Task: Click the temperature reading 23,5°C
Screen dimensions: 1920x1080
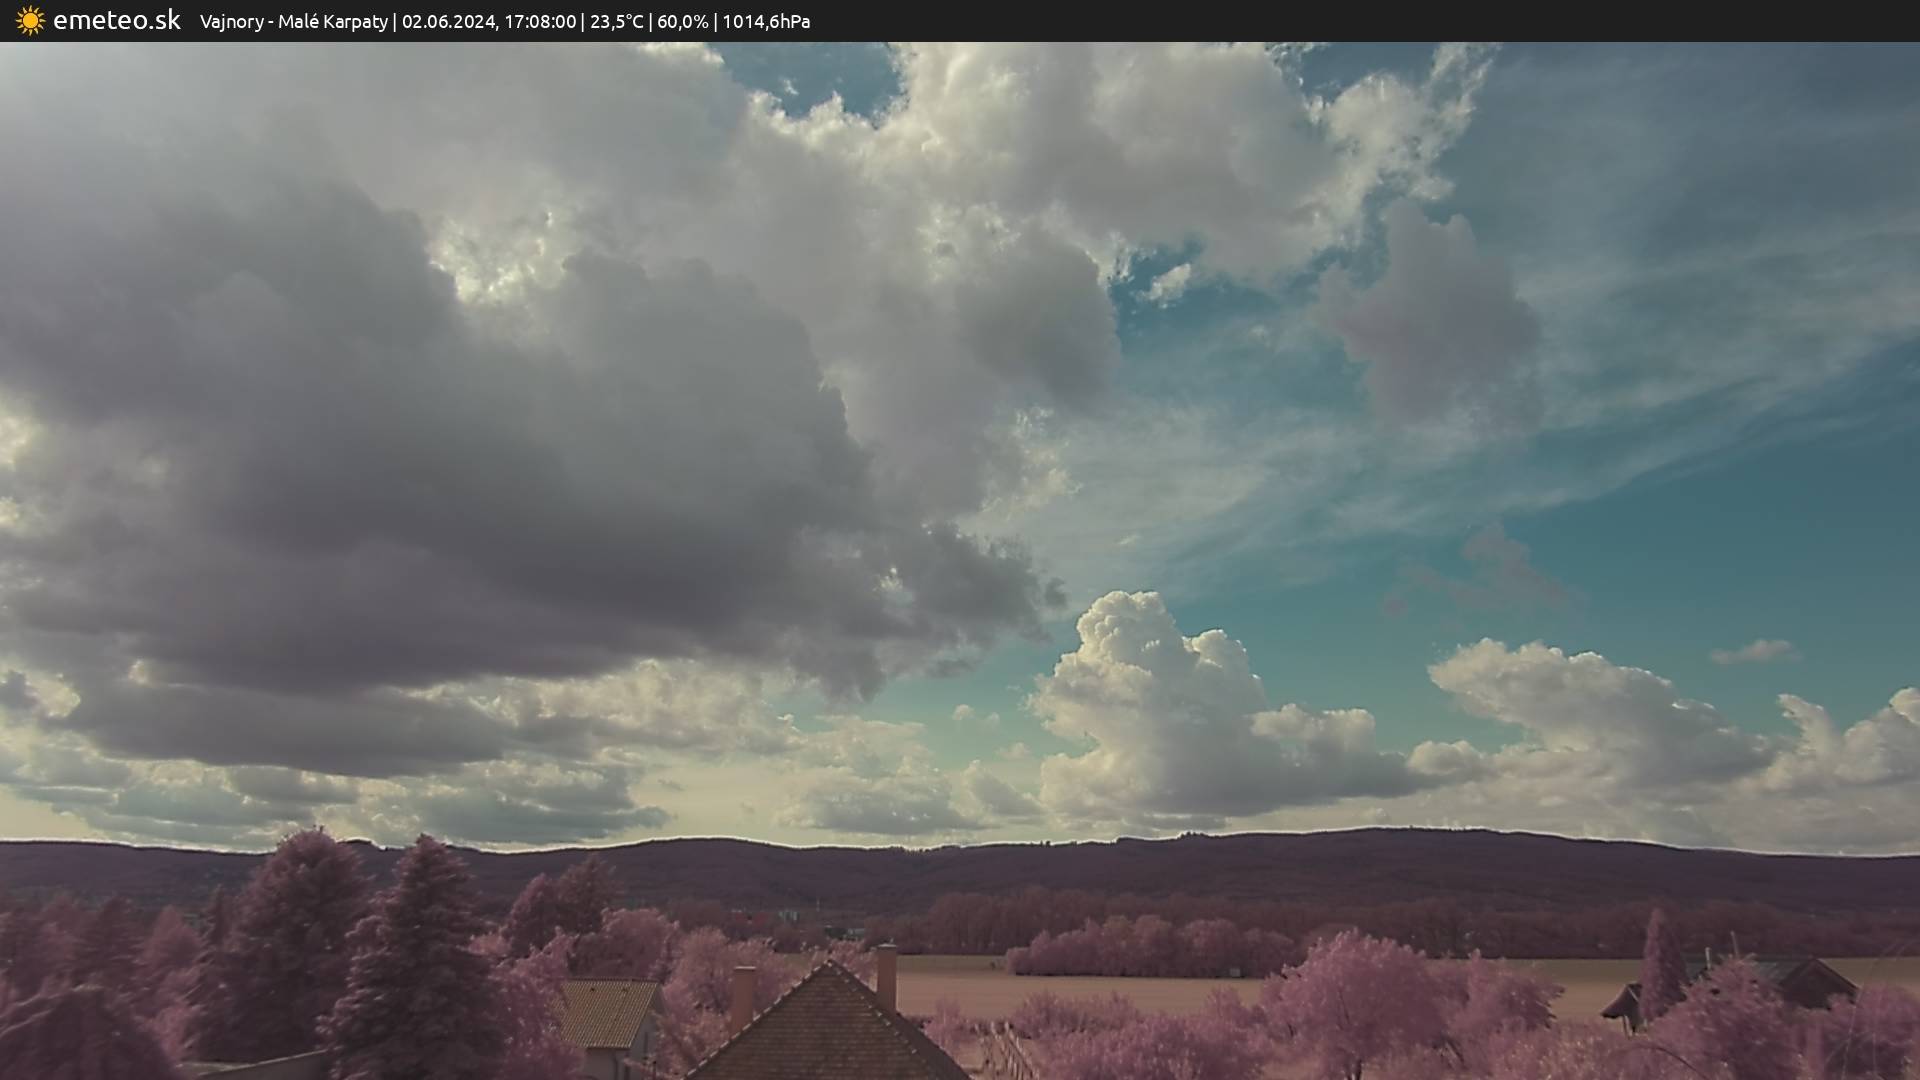Action: [616, 21]
